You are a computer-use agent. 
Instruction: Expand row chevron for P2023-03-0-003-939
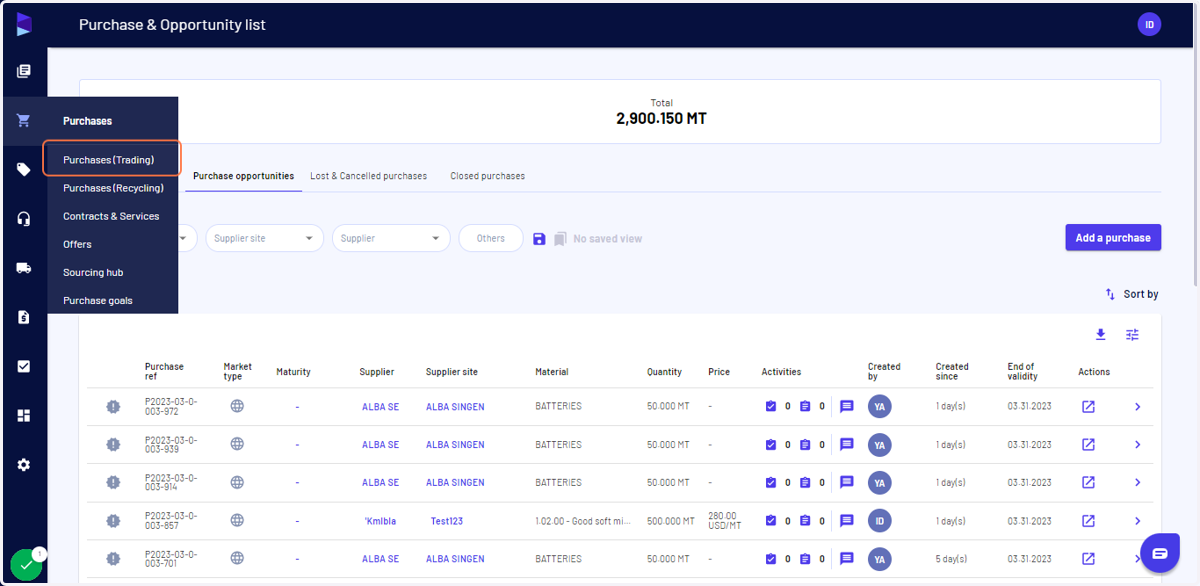[1137, 444]
